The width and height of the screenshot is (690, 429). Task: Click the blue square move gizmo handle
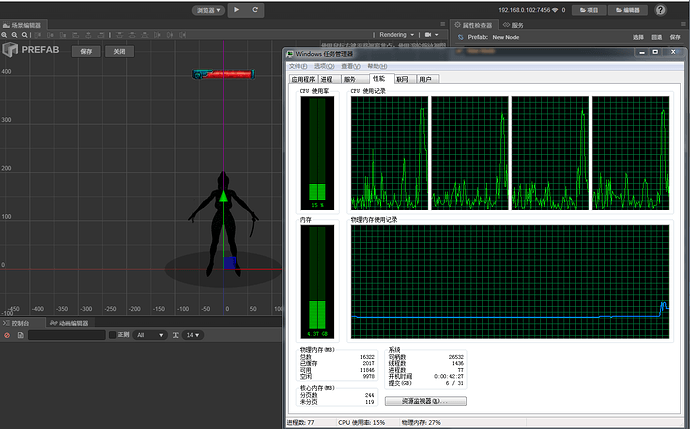coord(230,264)
